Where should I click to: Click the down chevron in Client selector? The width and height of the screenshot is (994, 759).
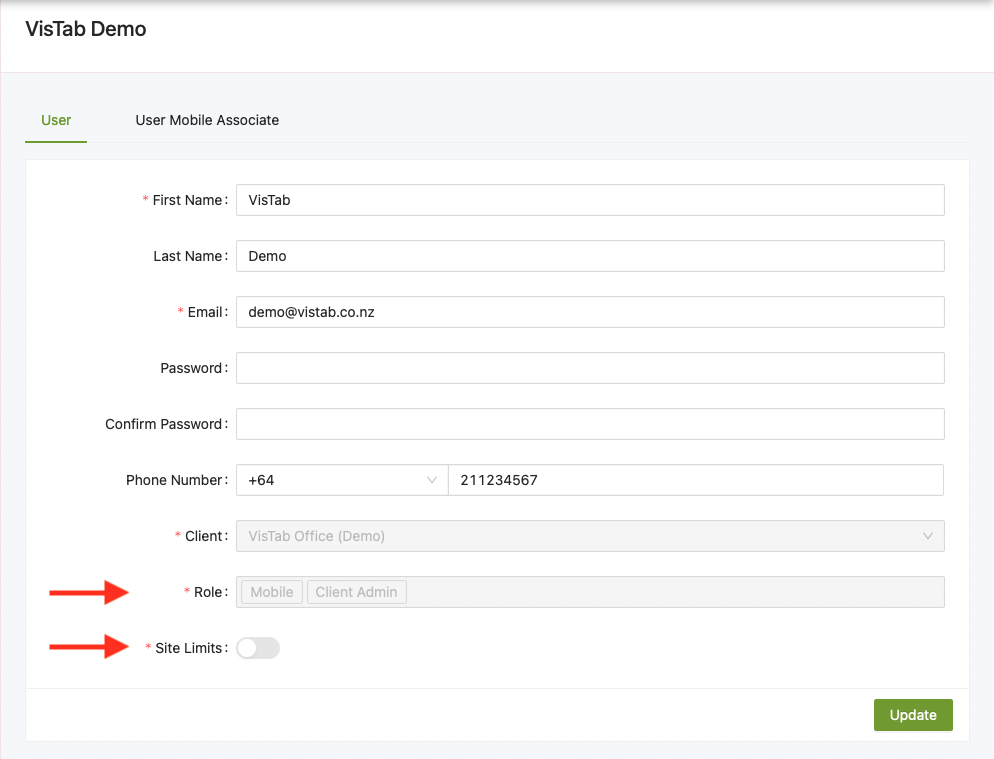click(927, 536)
